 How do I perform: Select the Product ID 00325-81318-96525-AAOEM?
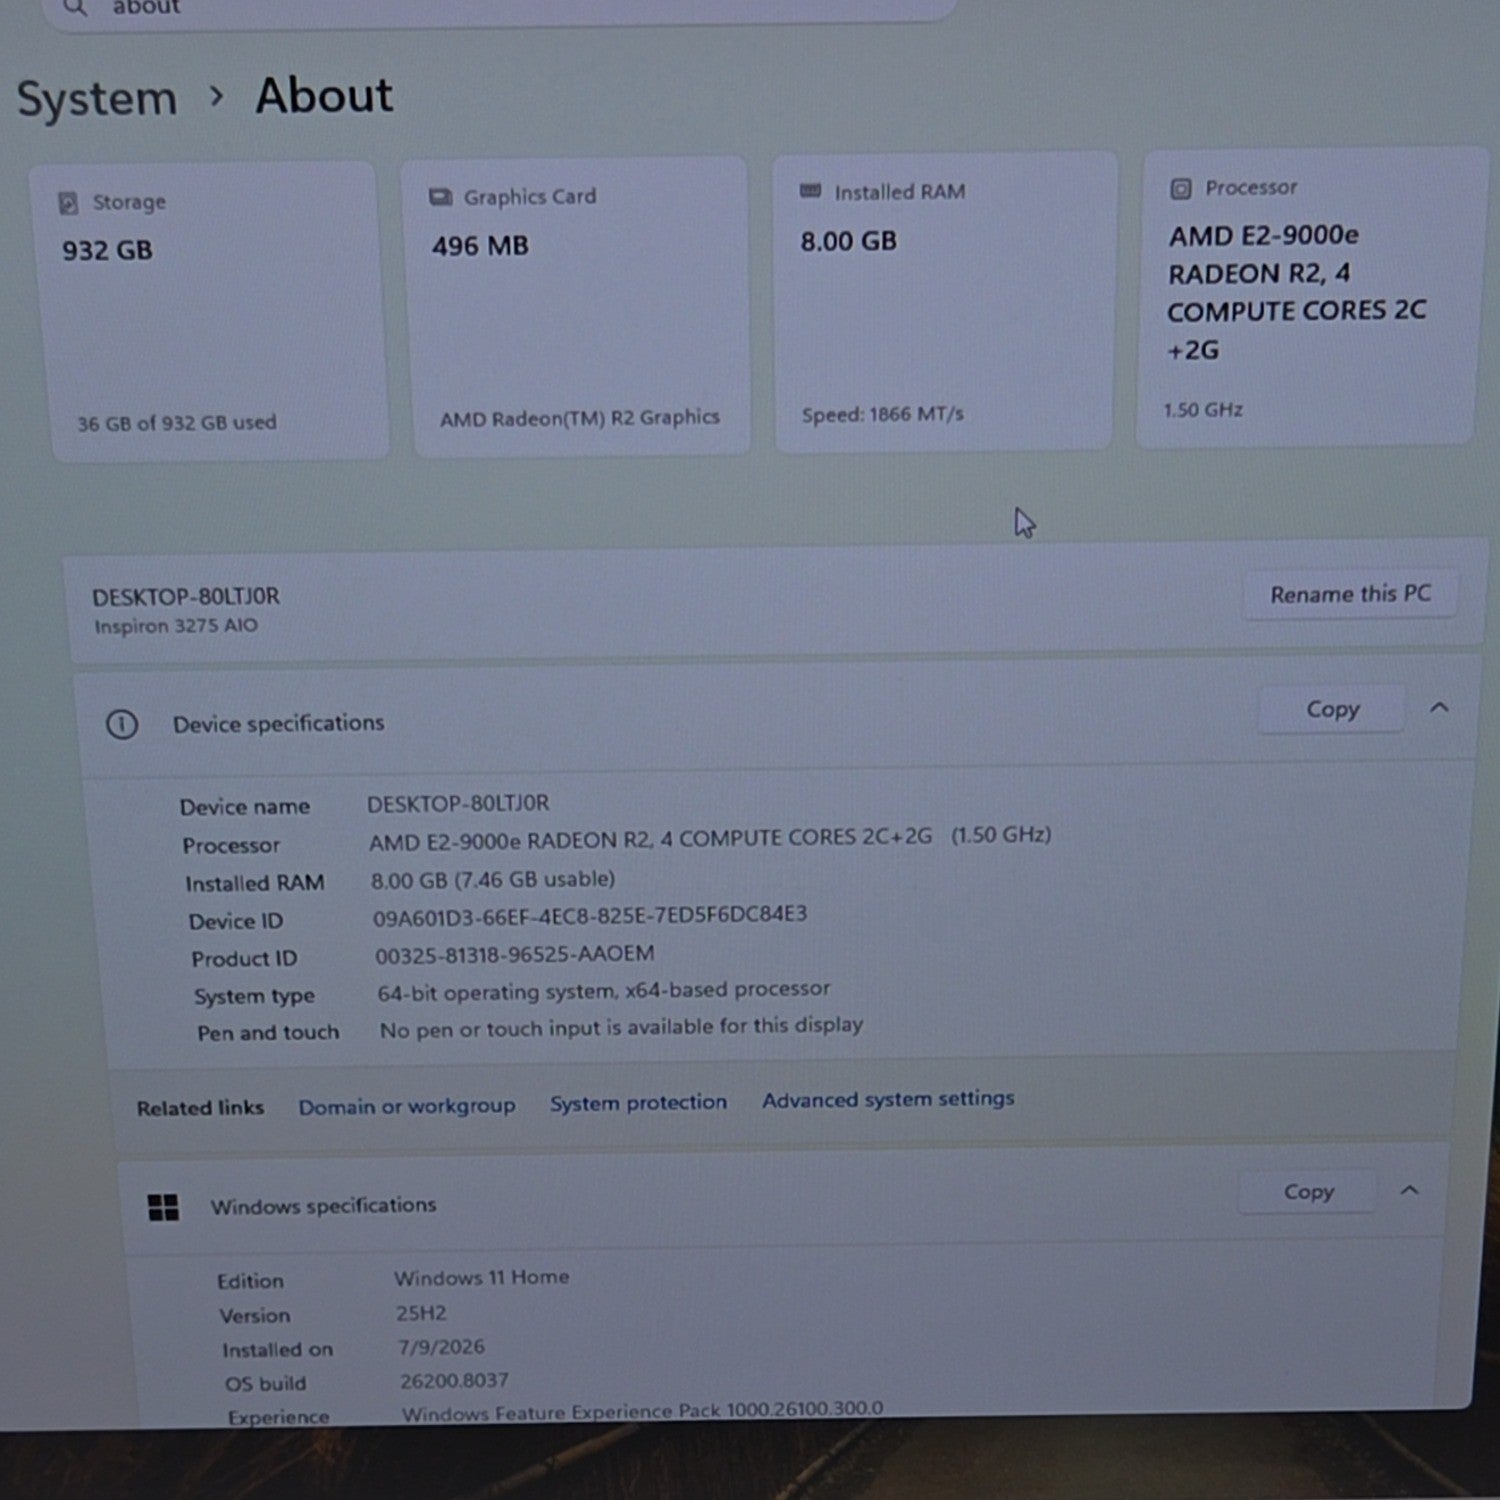[514, 954]
